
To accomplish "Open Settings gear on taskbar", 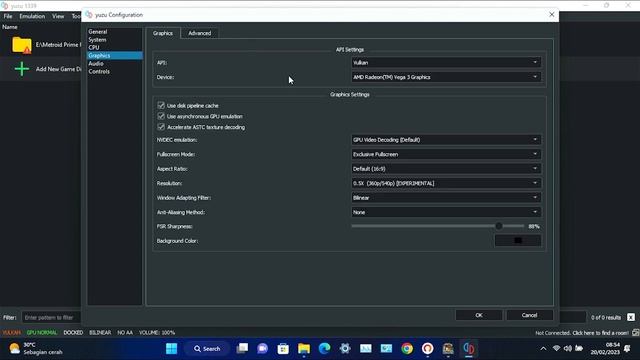I will (x=345, y=349).
